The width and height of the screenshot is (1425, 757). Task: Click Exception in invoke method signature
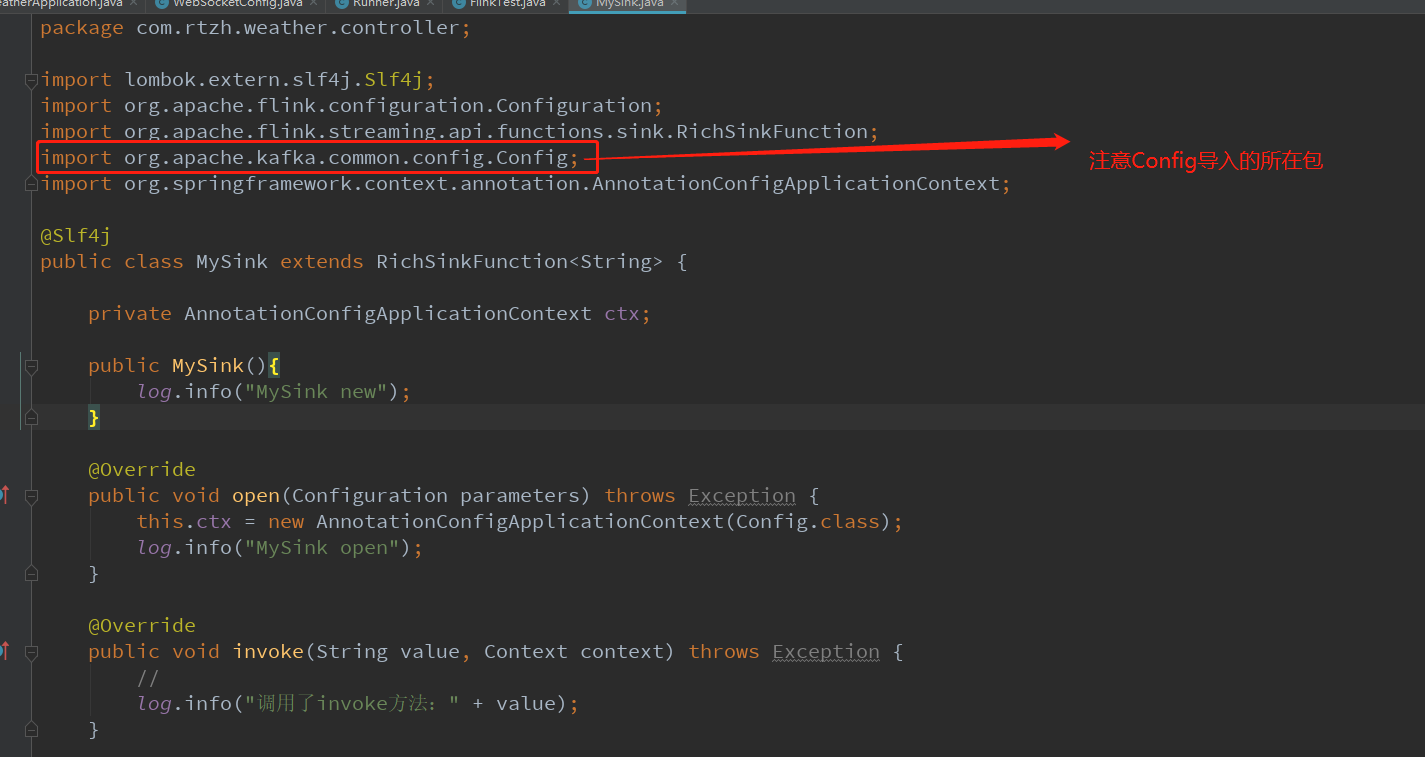(x=826, y=652)
